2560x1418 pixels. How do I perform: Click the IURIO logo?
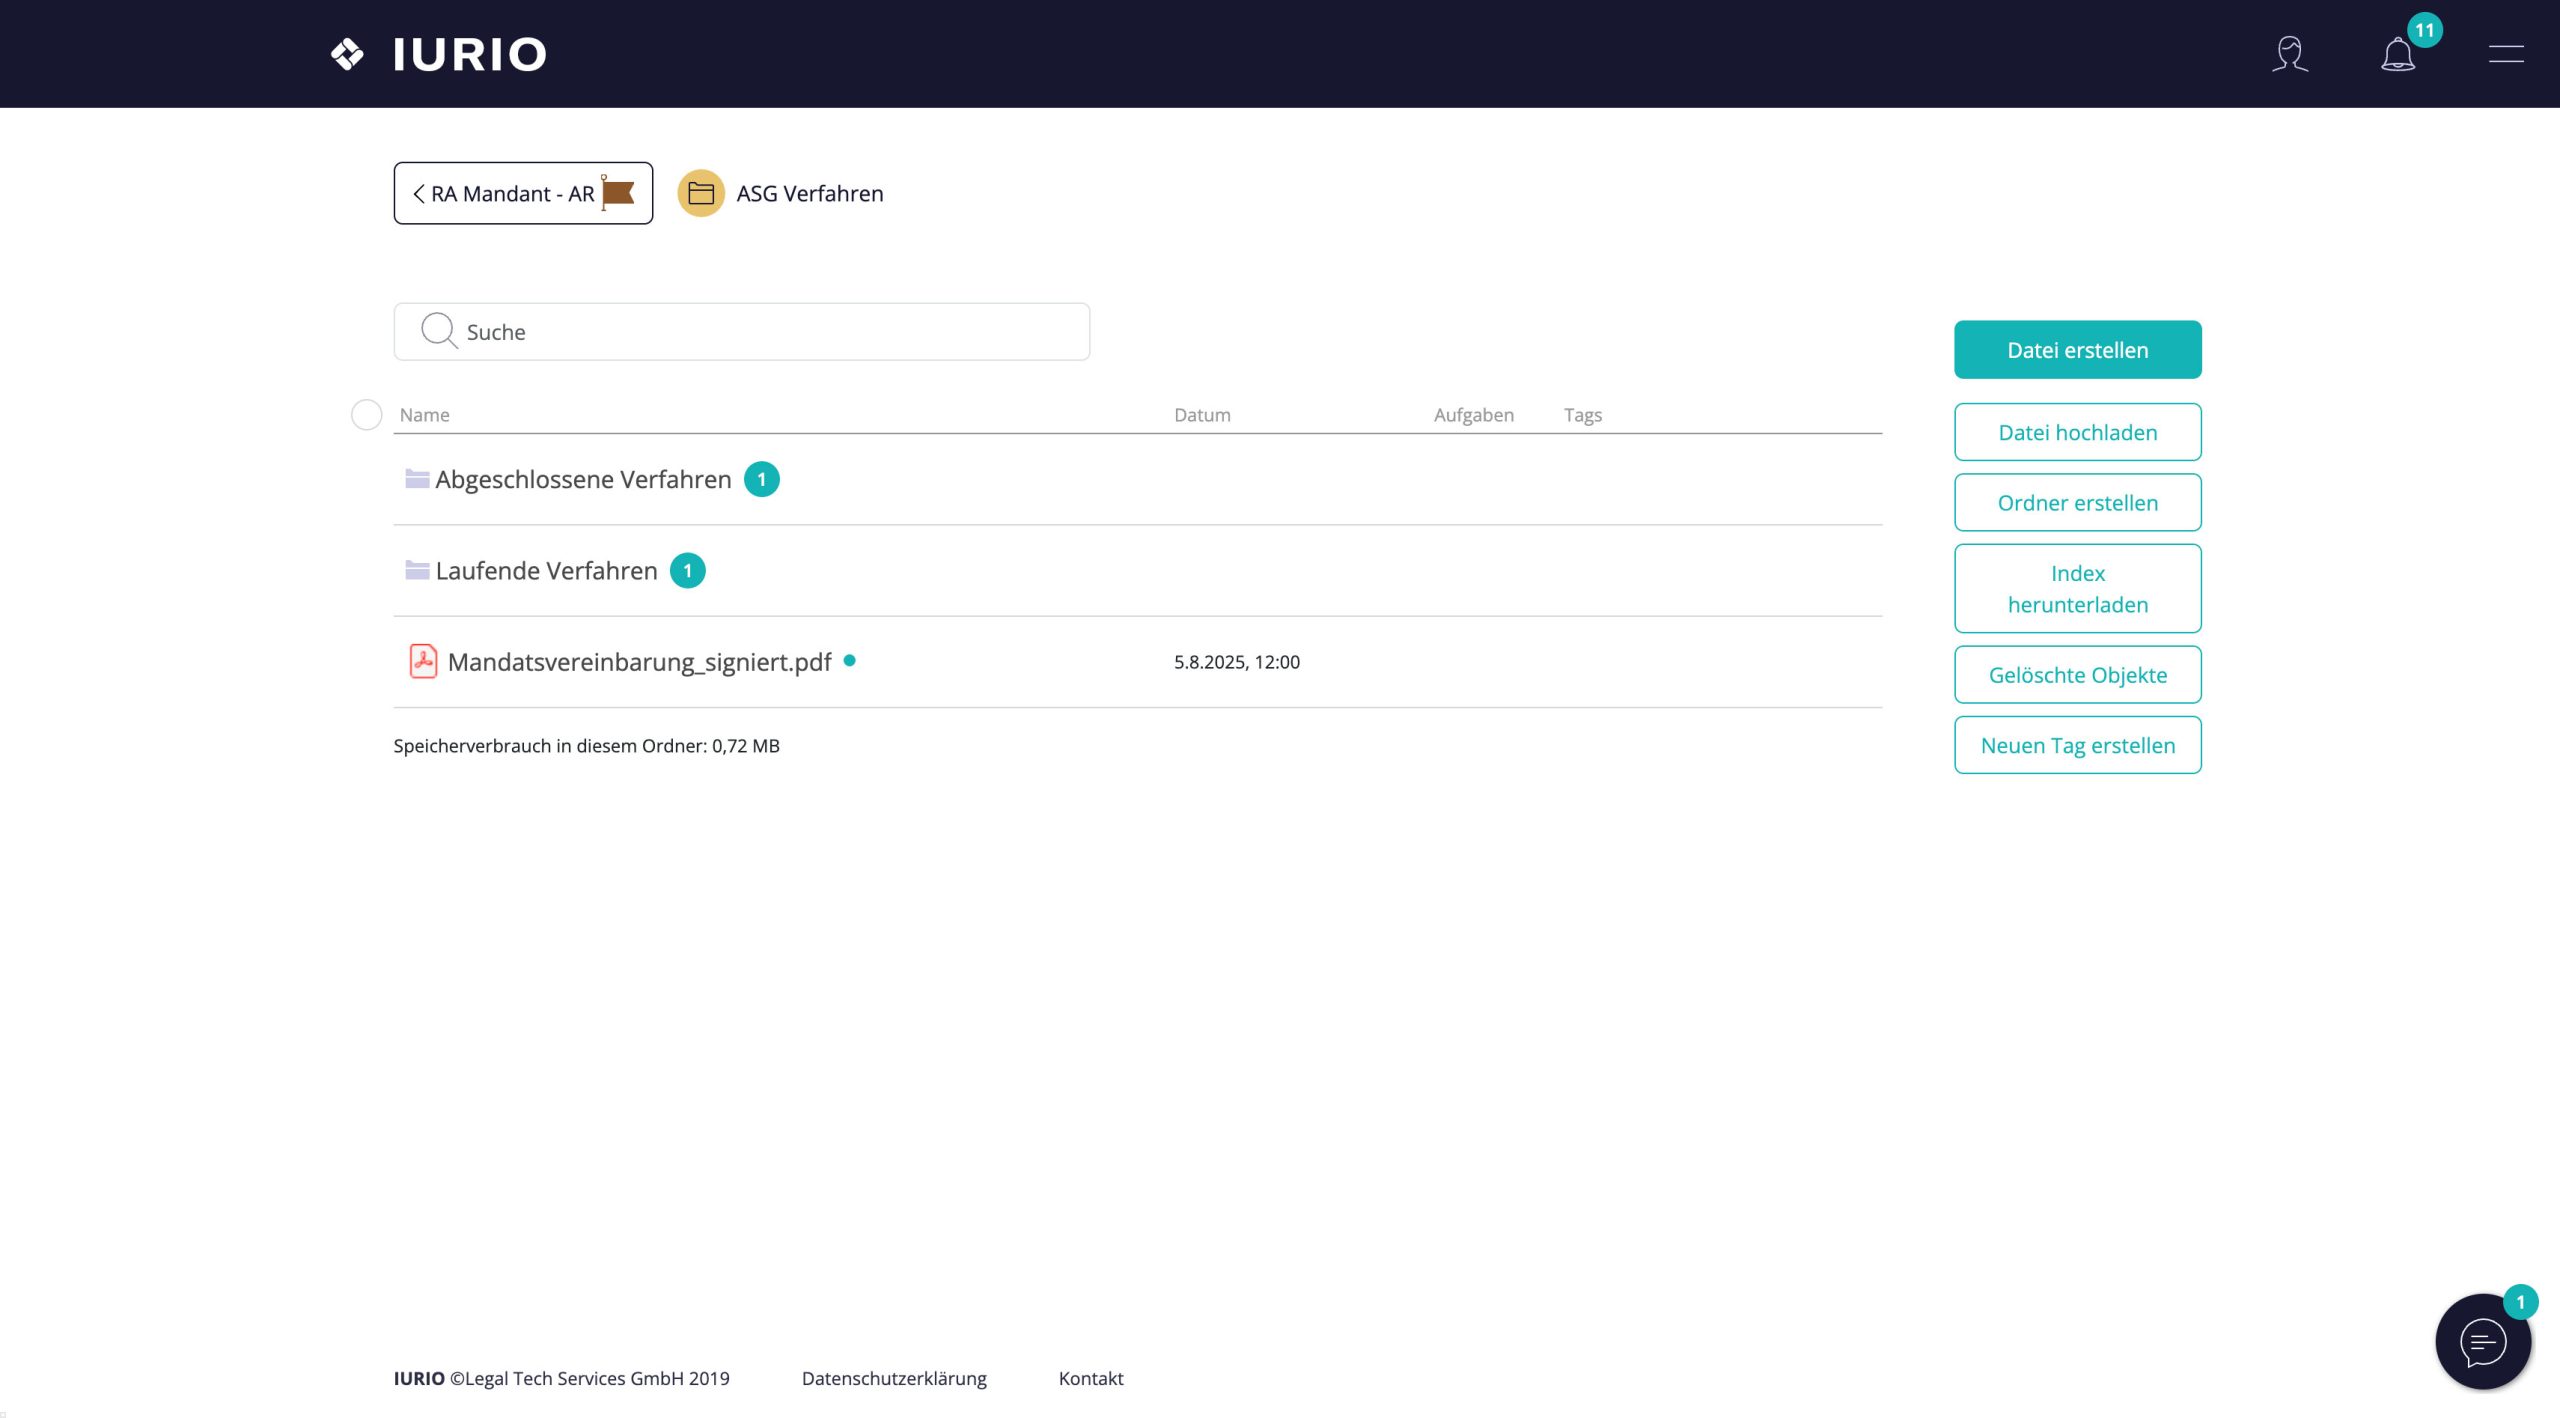coord(438,54)
